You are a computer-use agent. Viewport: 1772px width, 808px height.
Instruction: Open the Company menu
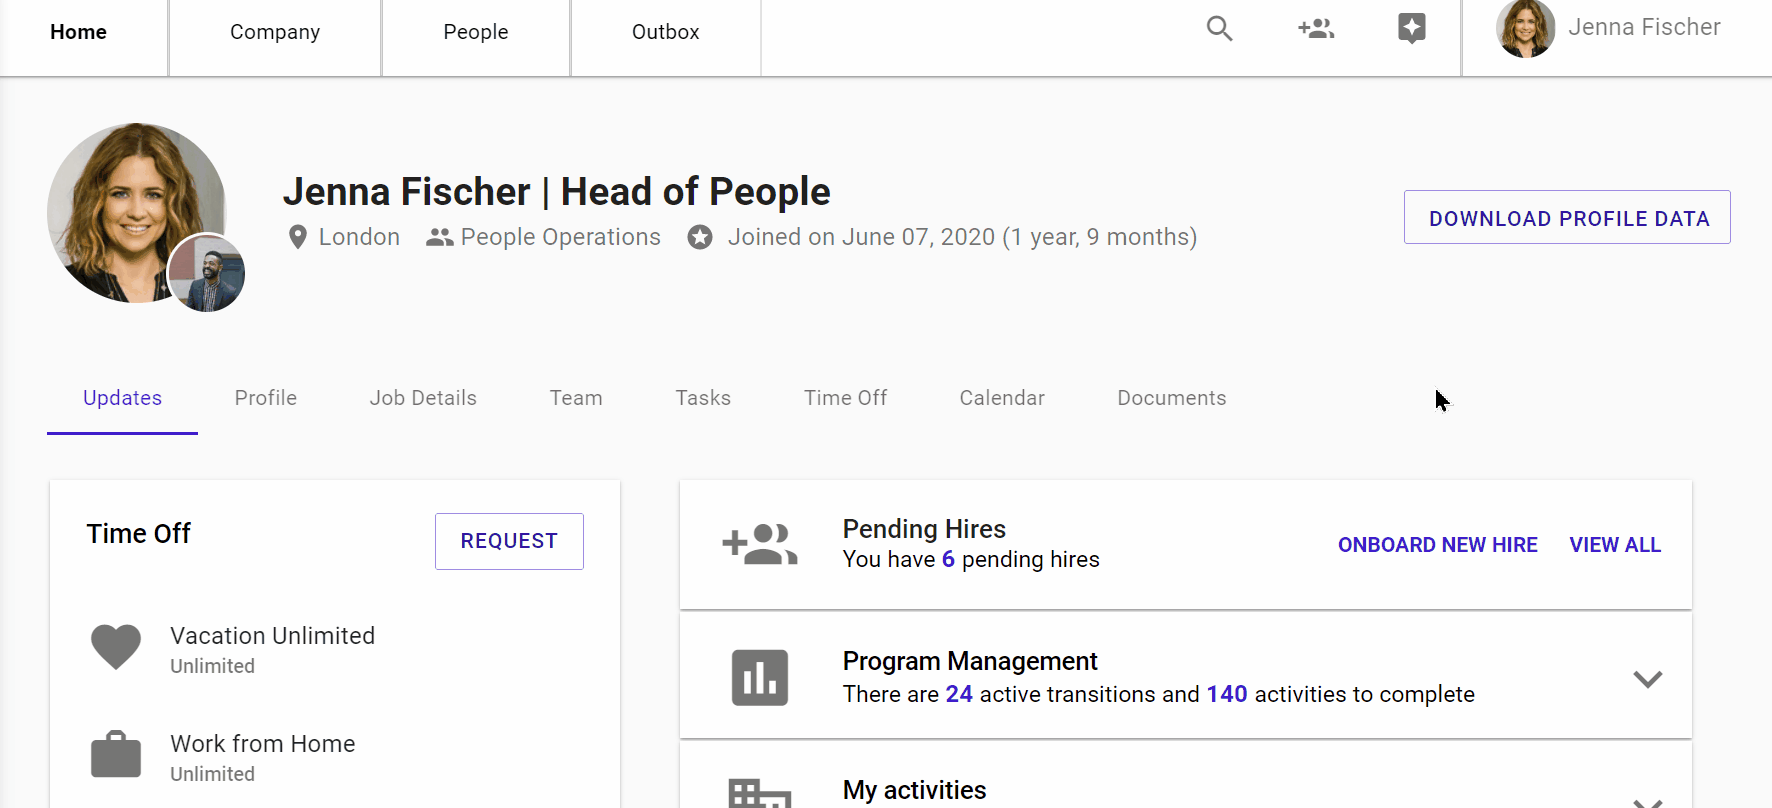coord(275,32)
